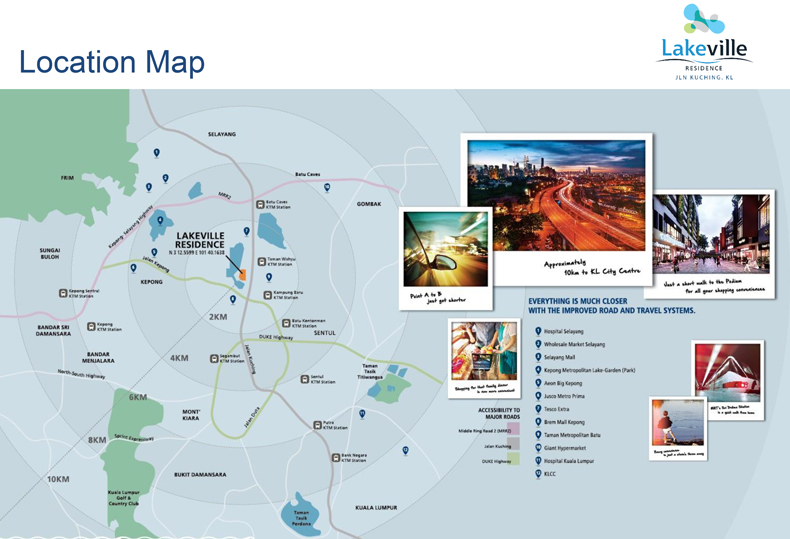Click the Giant Hypermarket legend text
790x539 pixels.
pyautogui.click(x=565, y=448)
